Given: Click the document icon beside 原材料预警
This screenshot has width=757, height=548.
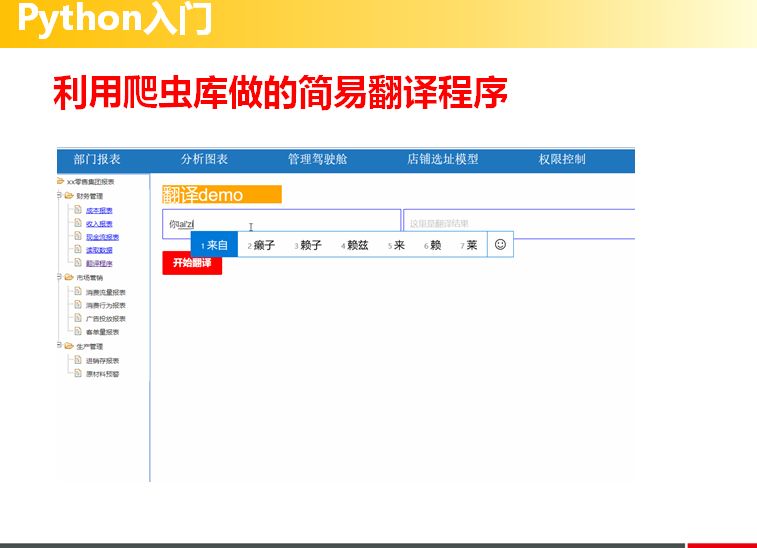Looking at the screenshot, I should point(78,373).
